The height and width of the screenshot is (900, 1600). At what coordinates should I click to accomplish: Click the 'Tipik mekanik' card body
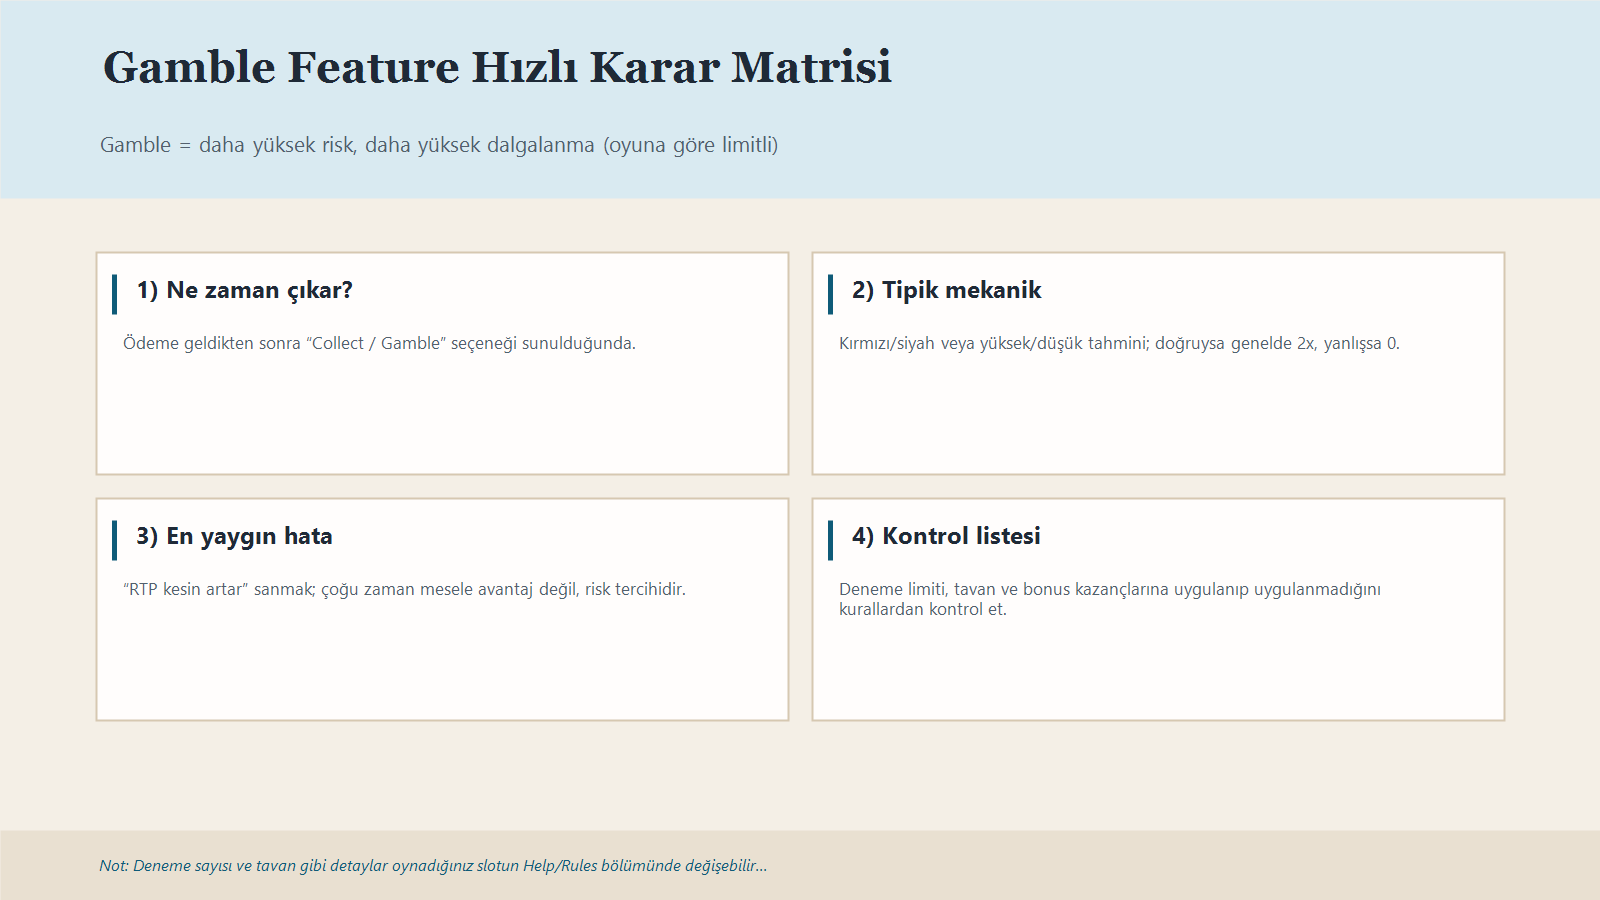click(x=1158, y=420)
